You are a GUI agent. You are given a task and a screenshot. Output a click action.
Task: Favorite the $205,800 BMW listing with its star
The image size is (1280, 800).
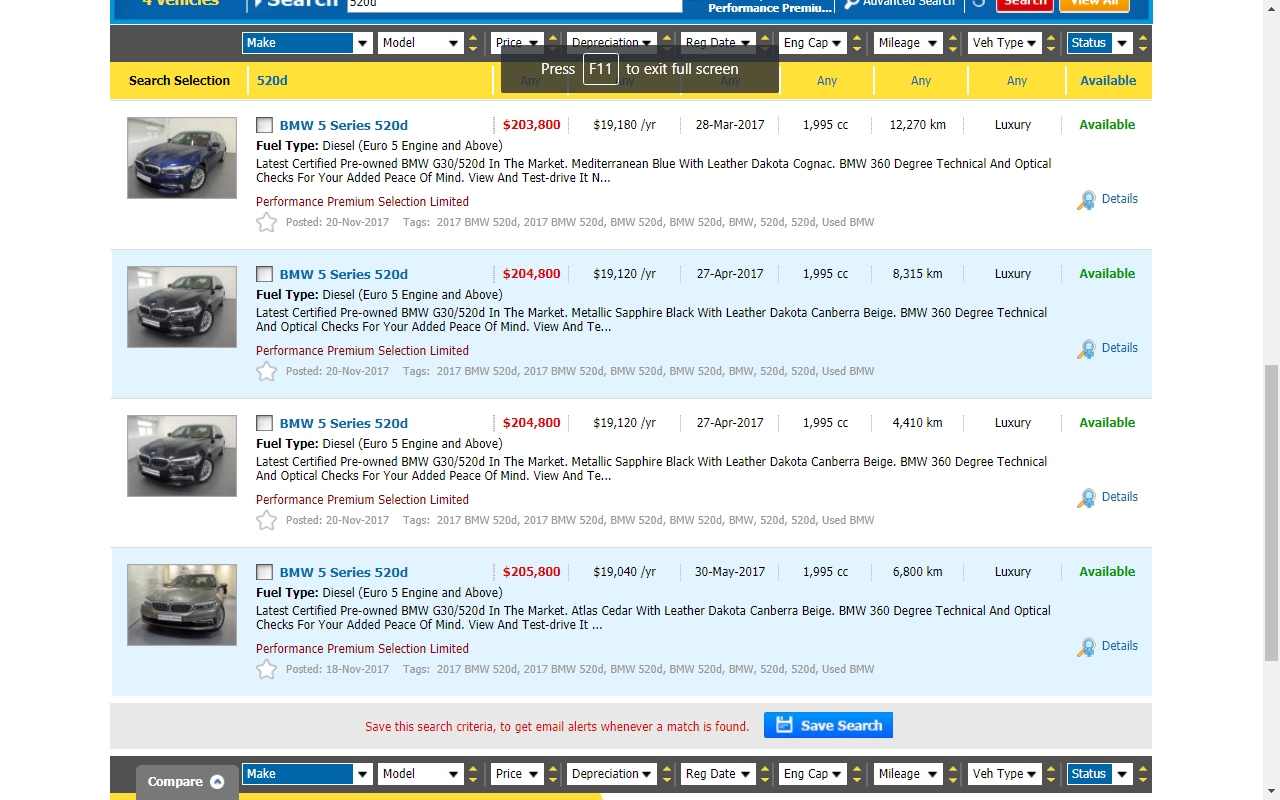(x=266, y=669)
